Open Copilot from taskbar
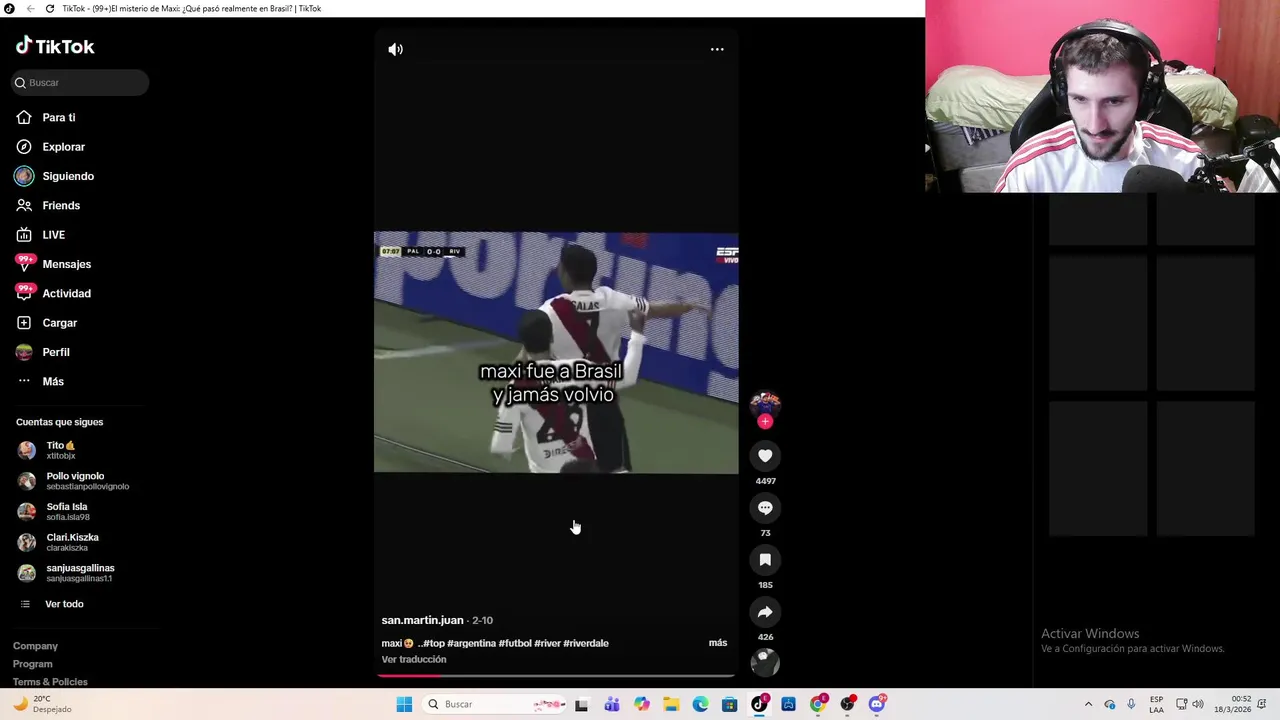Screen dimensions: 1280x720 pos(641,704)
